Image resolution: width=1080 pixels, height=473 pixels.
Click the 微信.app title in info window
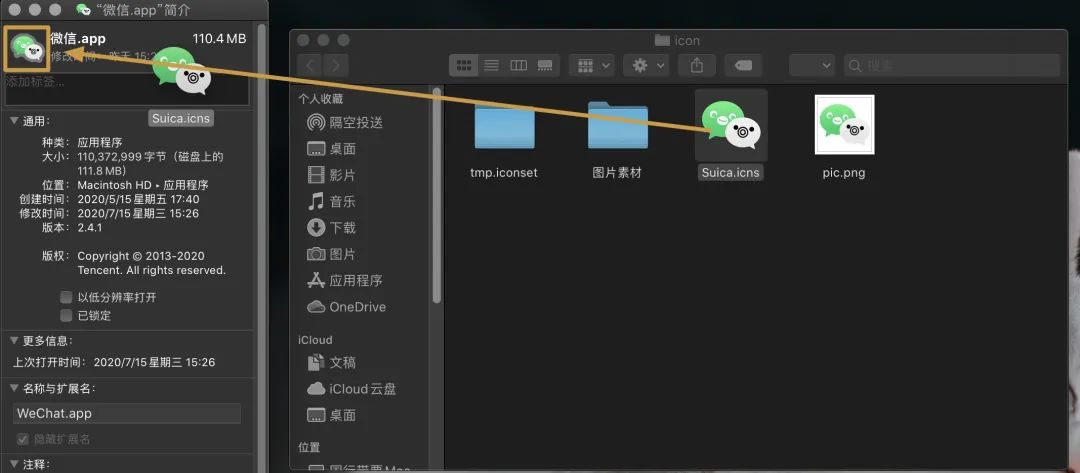(x=78, y=39)
